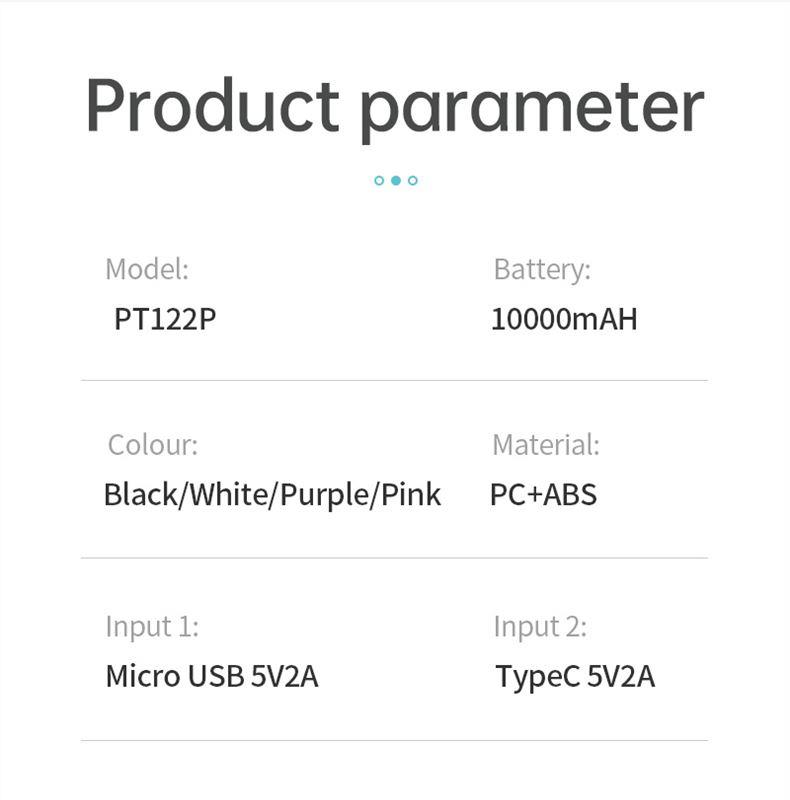Select the PC+ABS material value

543,494
